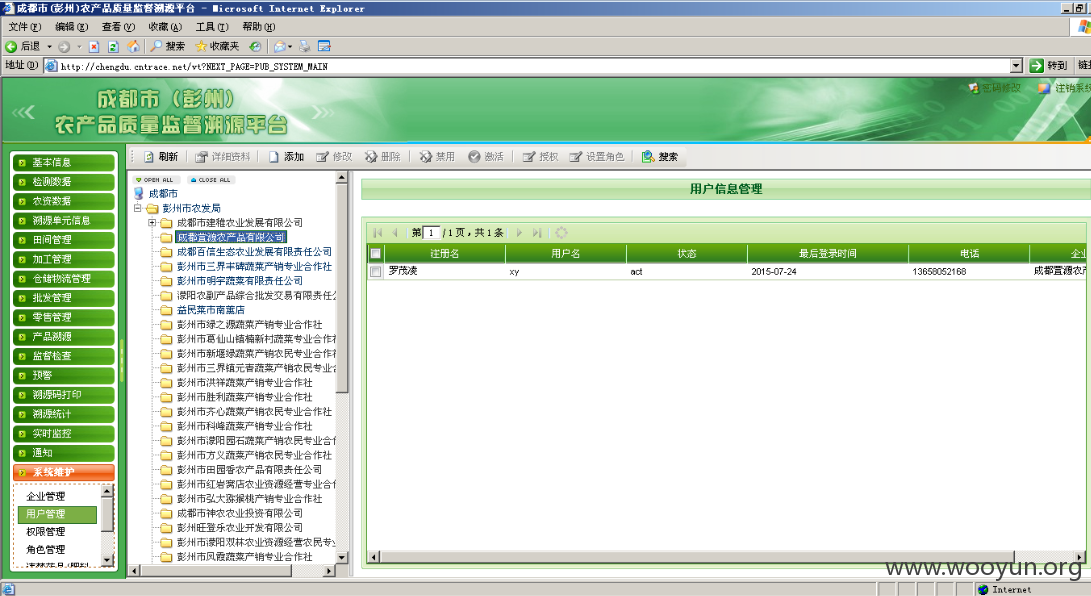The height and width of the screenshot is (596, 1091).
Task: Click the 系统维护 orange section header
Action: [63, 472]
